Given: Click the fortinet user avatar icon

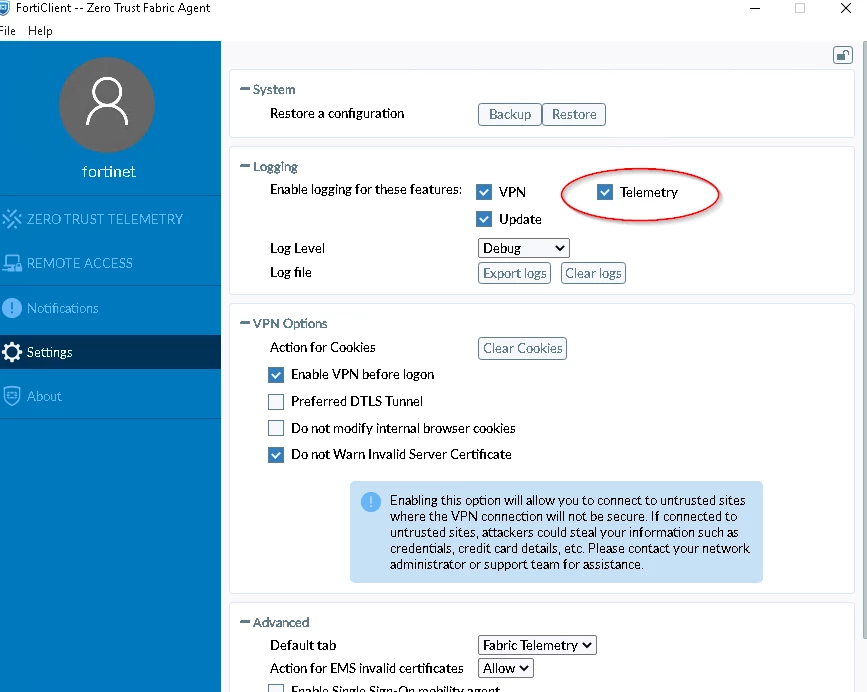Looking at the screenshot, I should pyautogui.click(x=107, y=104).
